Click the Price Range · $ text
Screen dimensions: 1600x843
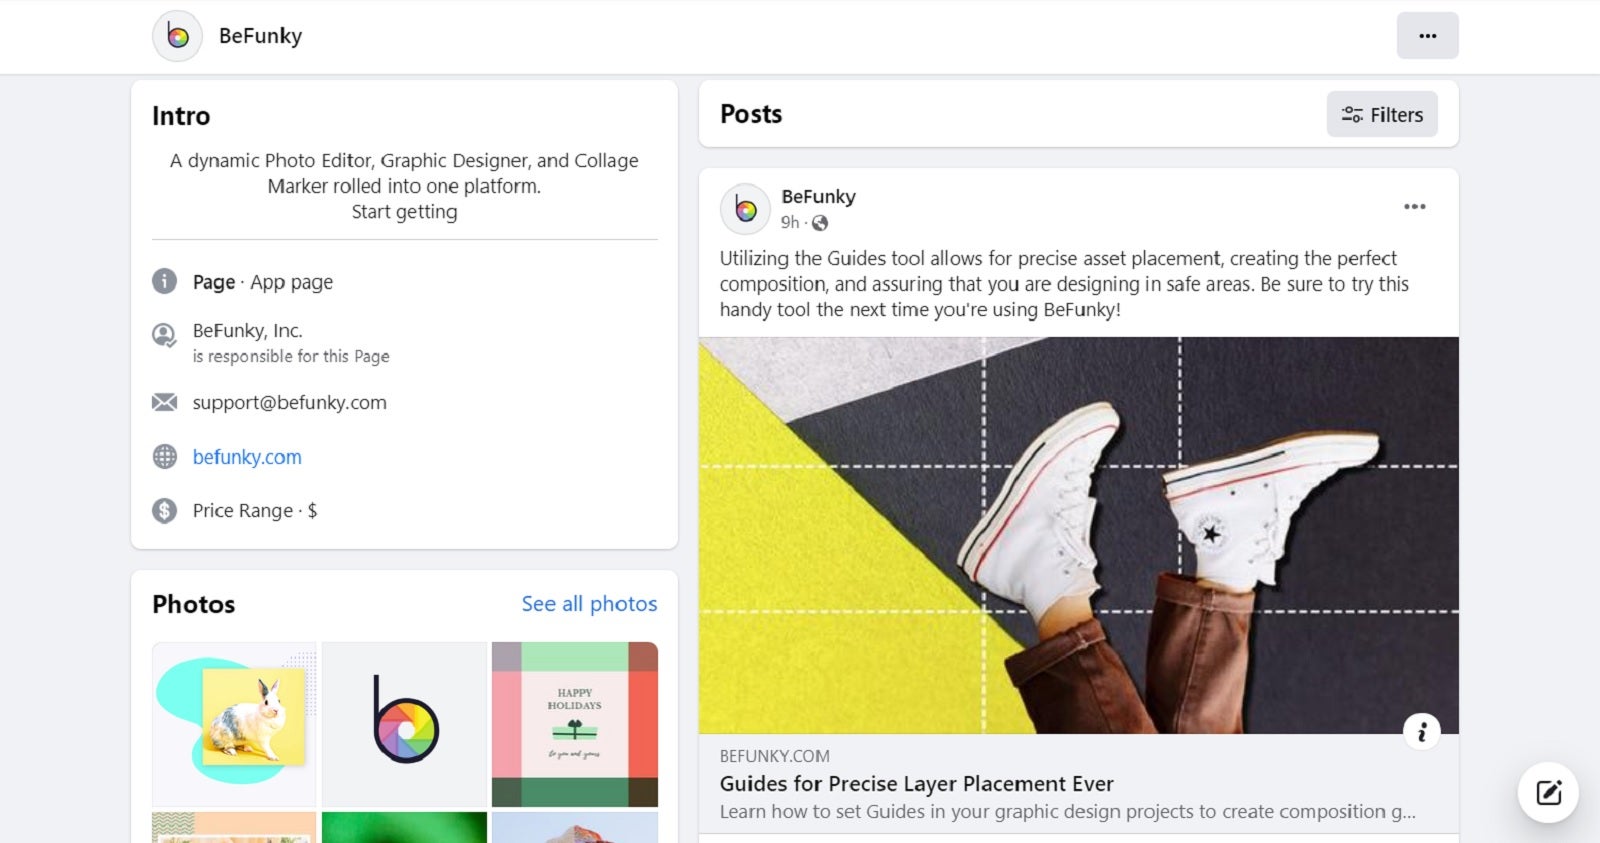coord(255,510)
